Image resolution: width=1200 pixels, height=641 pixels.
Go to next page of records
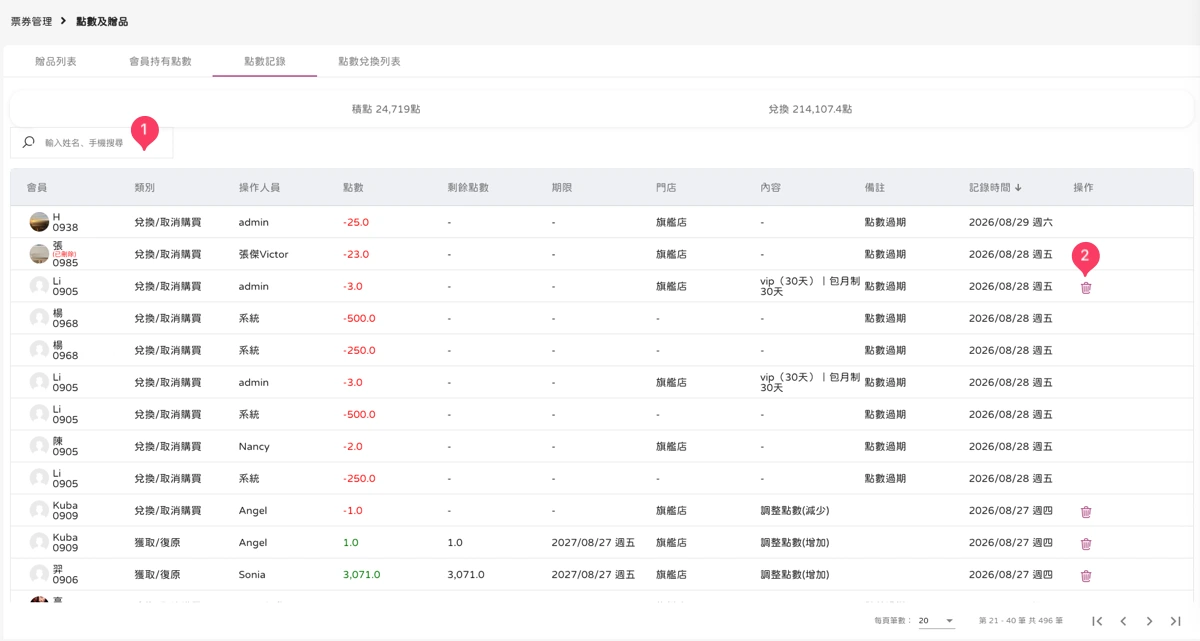coord(1149,621)
